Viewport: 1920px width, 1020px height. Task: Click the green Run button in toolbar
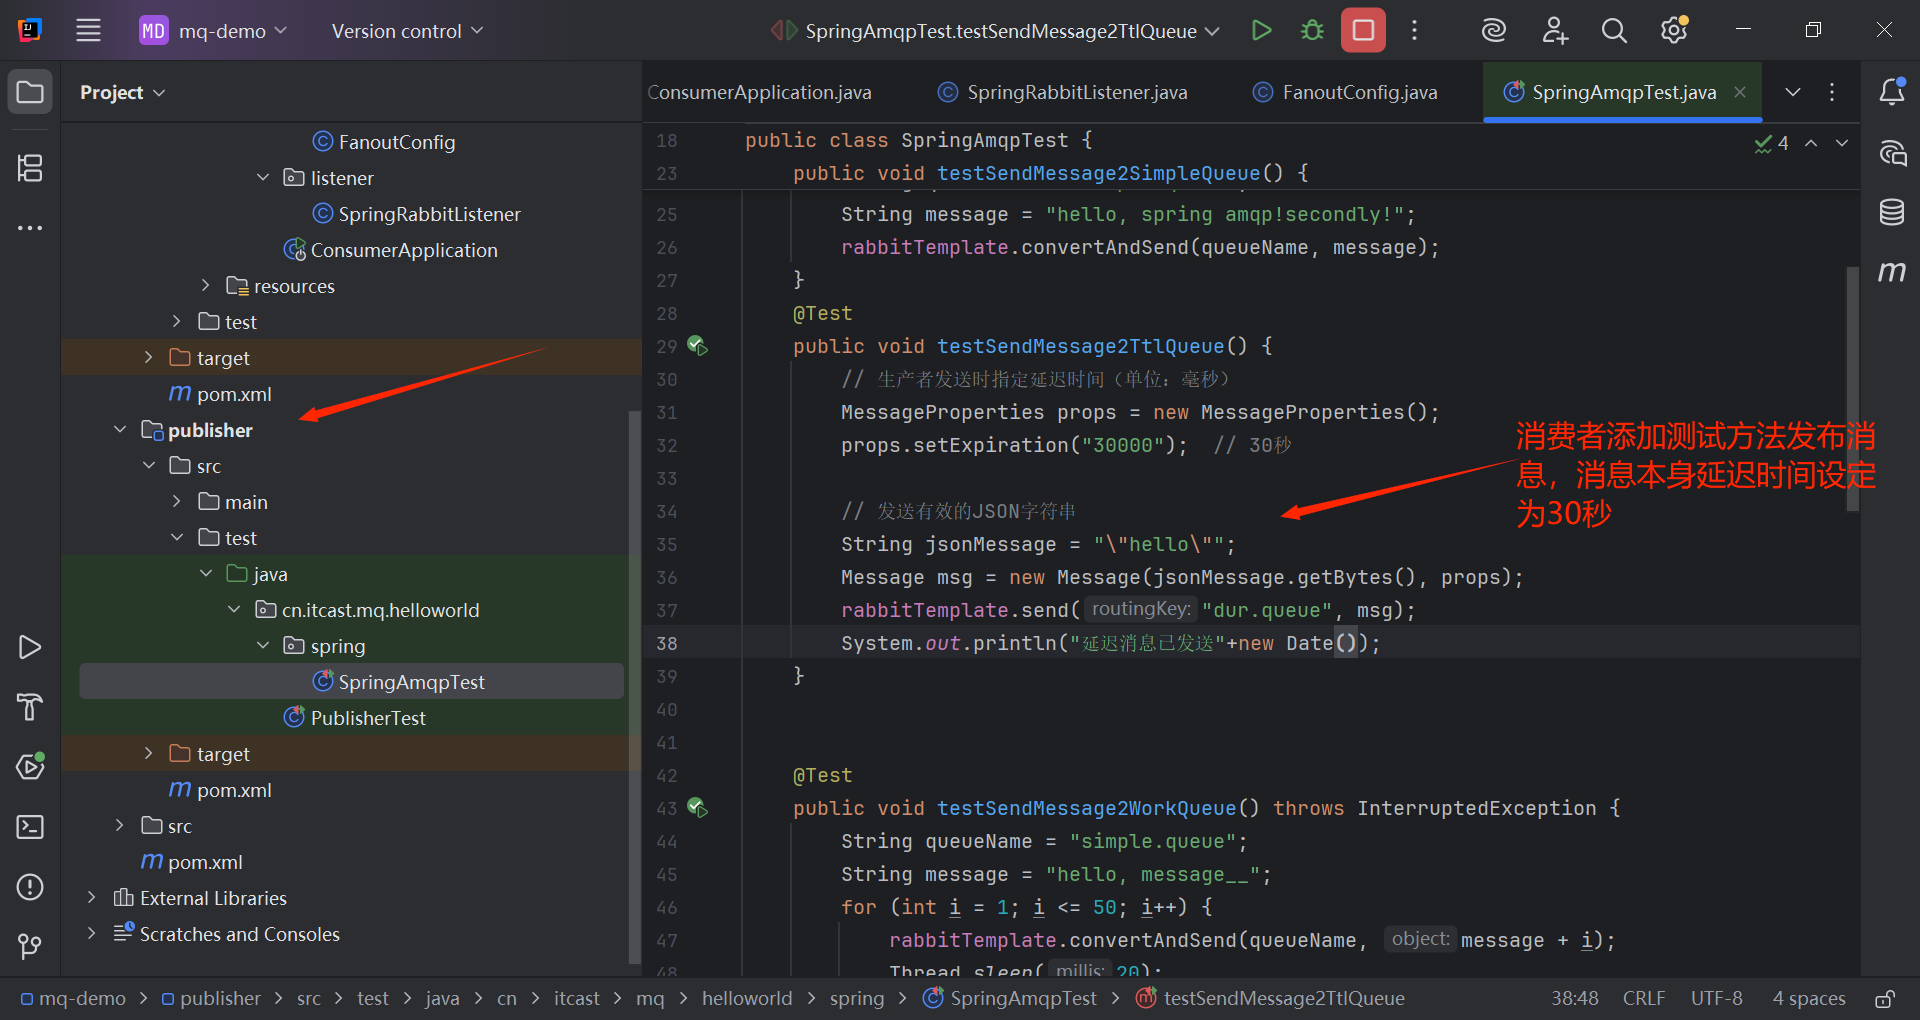pos(1262,30)
